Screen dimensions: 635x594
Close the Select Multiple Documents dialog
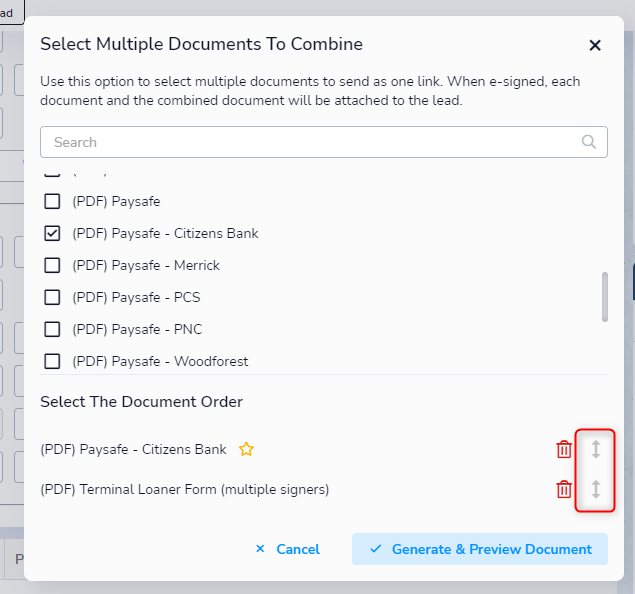[595, 45]
